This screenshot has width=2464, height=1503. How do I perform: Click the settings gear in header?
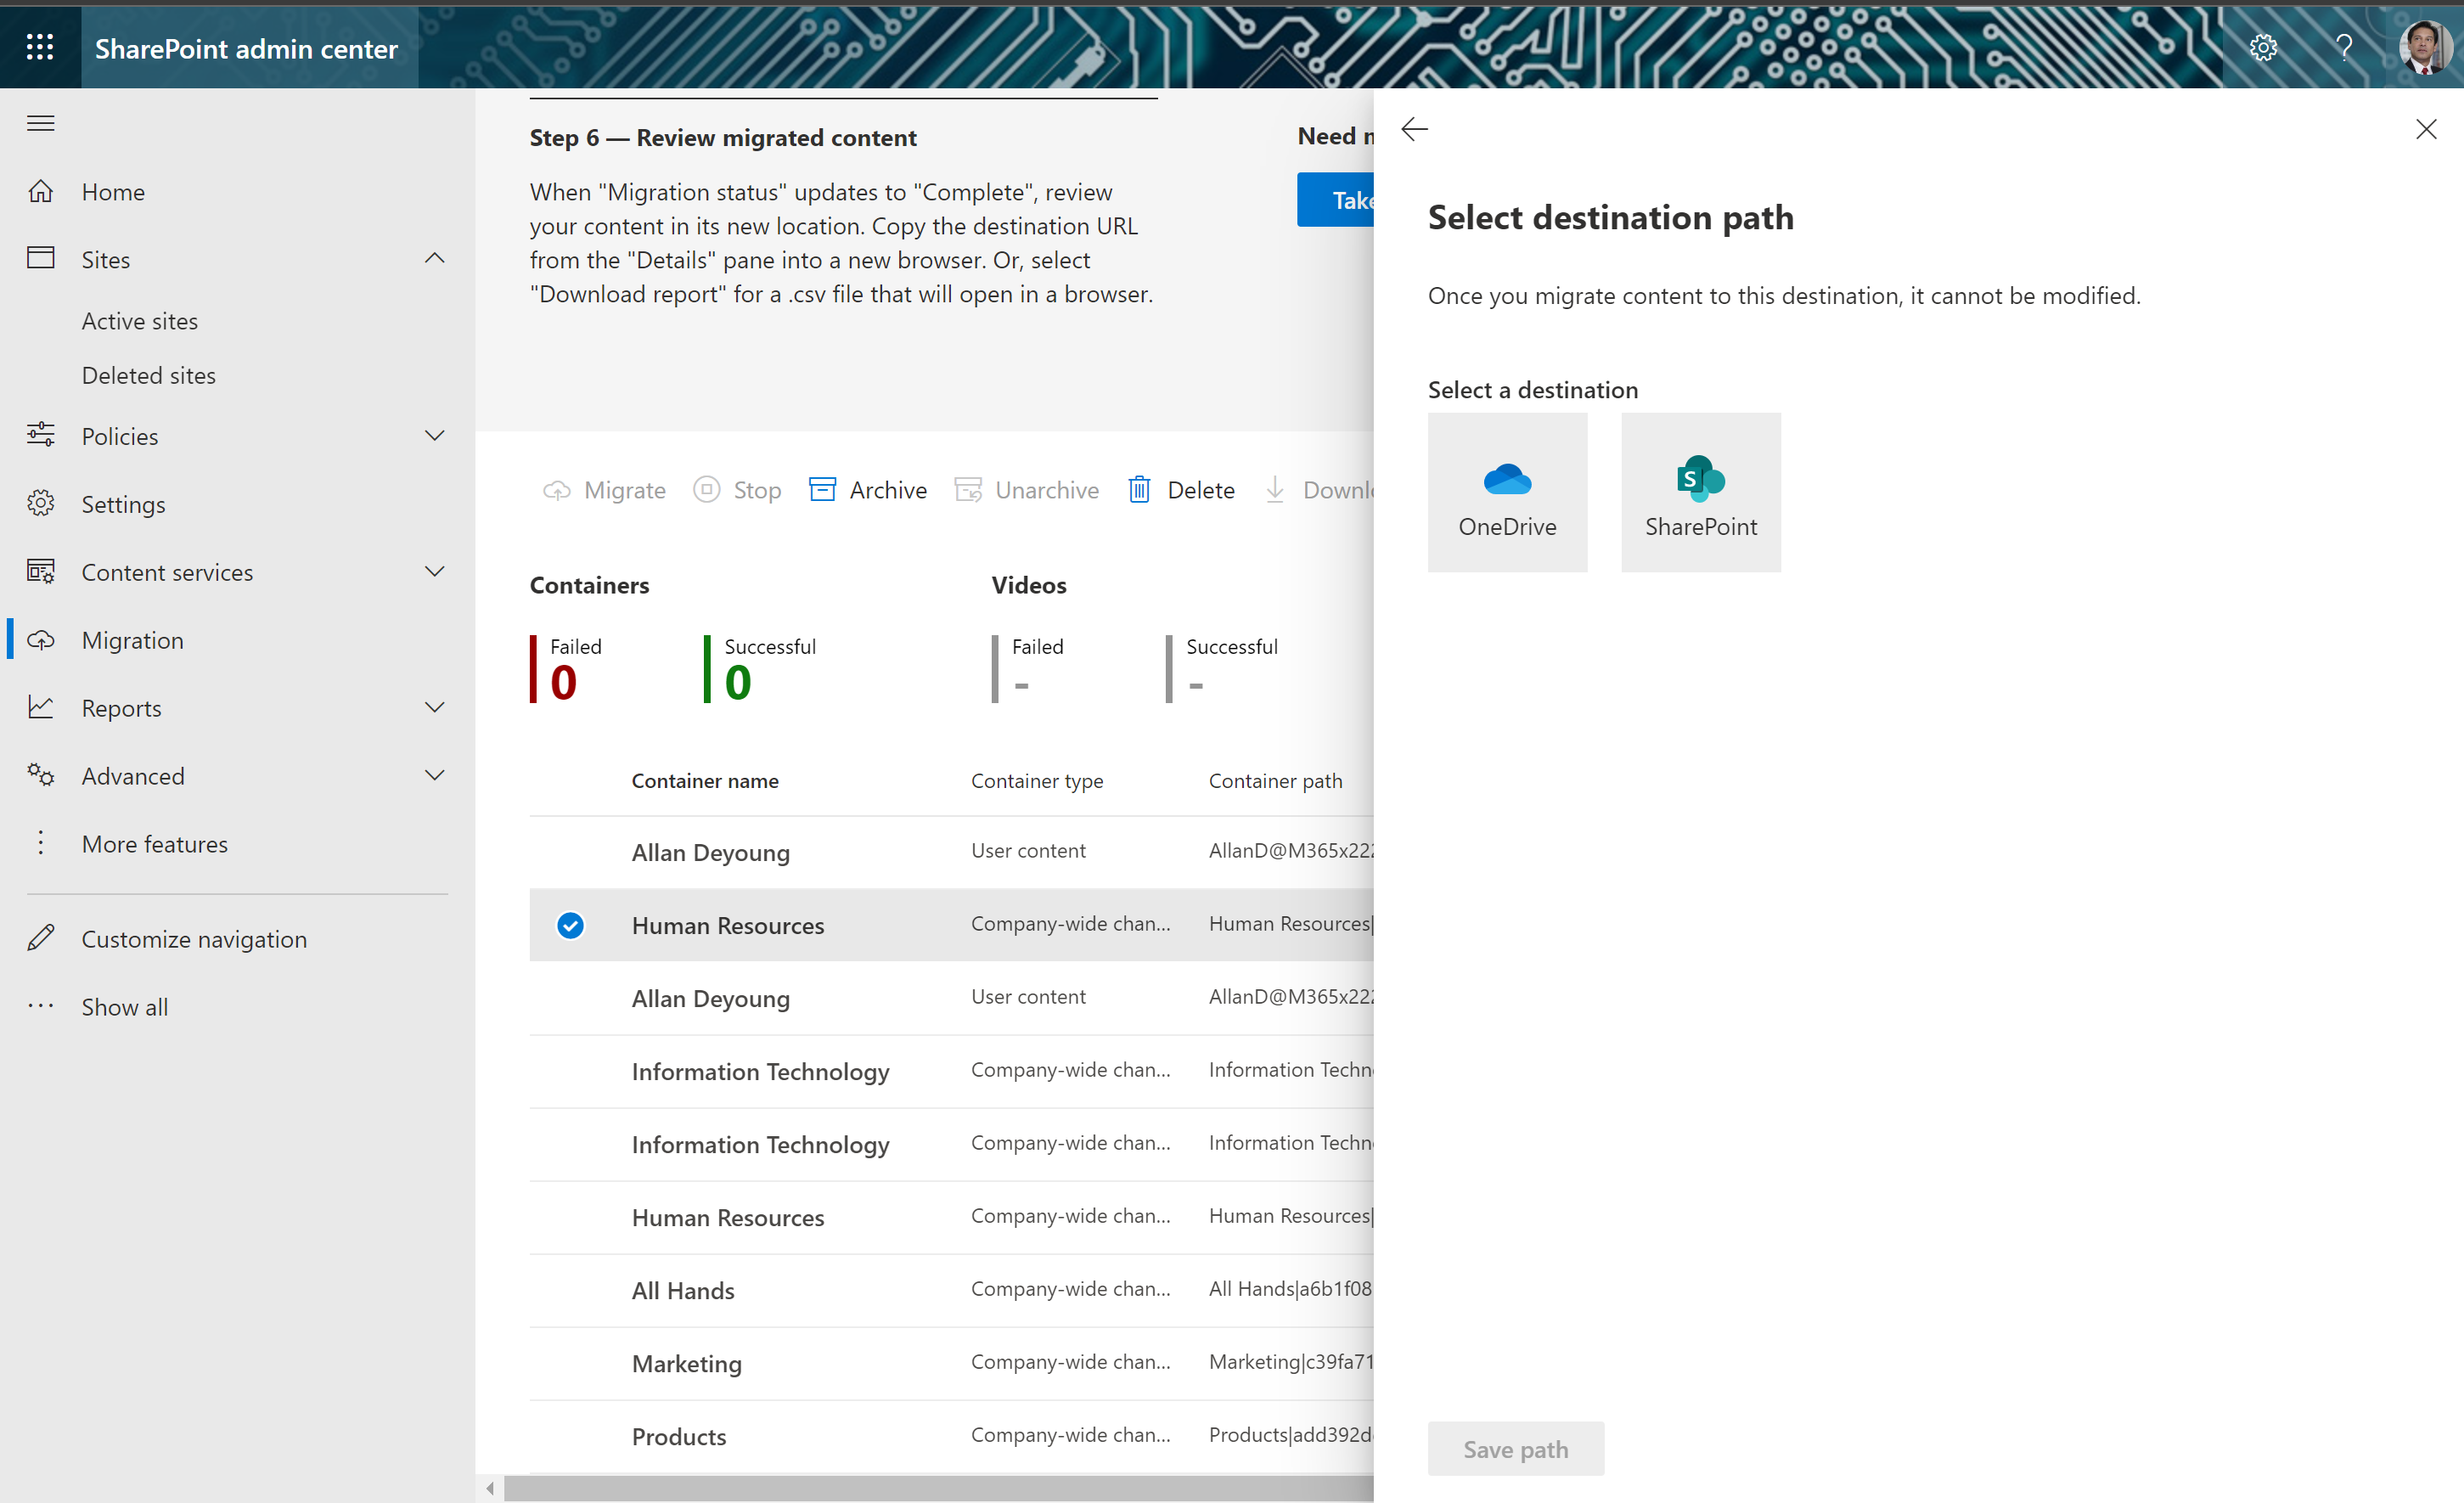click(x=2263, y=47)
